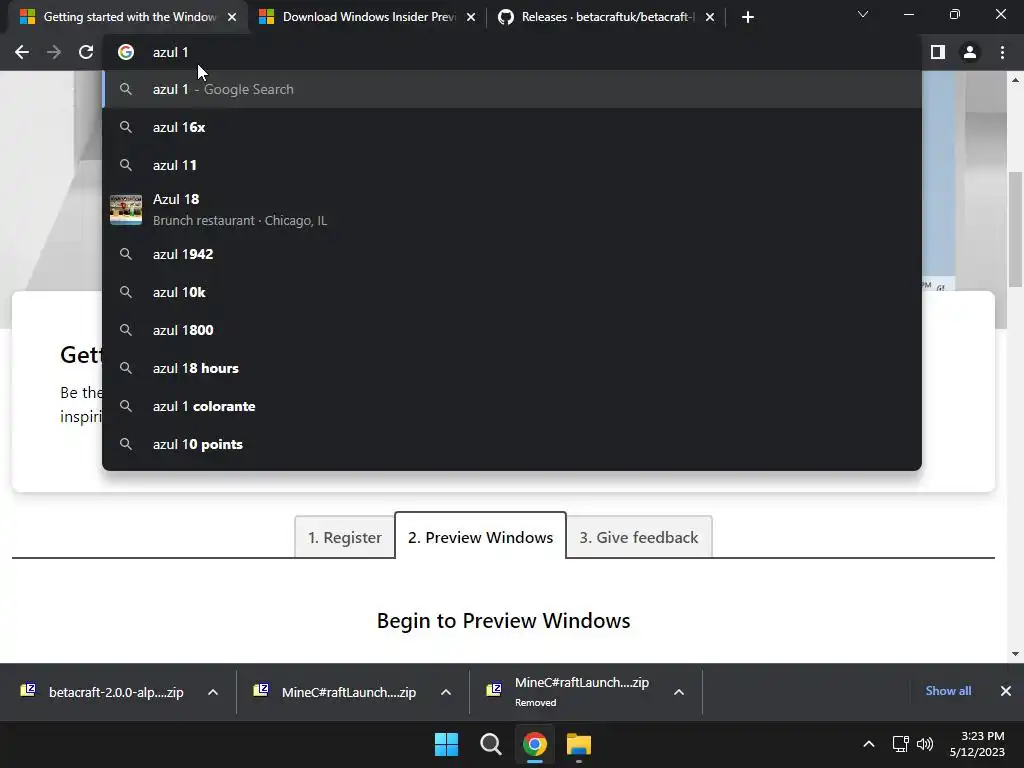Viewport: 1024px width, 768px height.
Task: Open Chrome's three-dot menu
Action: (x=1002, y=52)
